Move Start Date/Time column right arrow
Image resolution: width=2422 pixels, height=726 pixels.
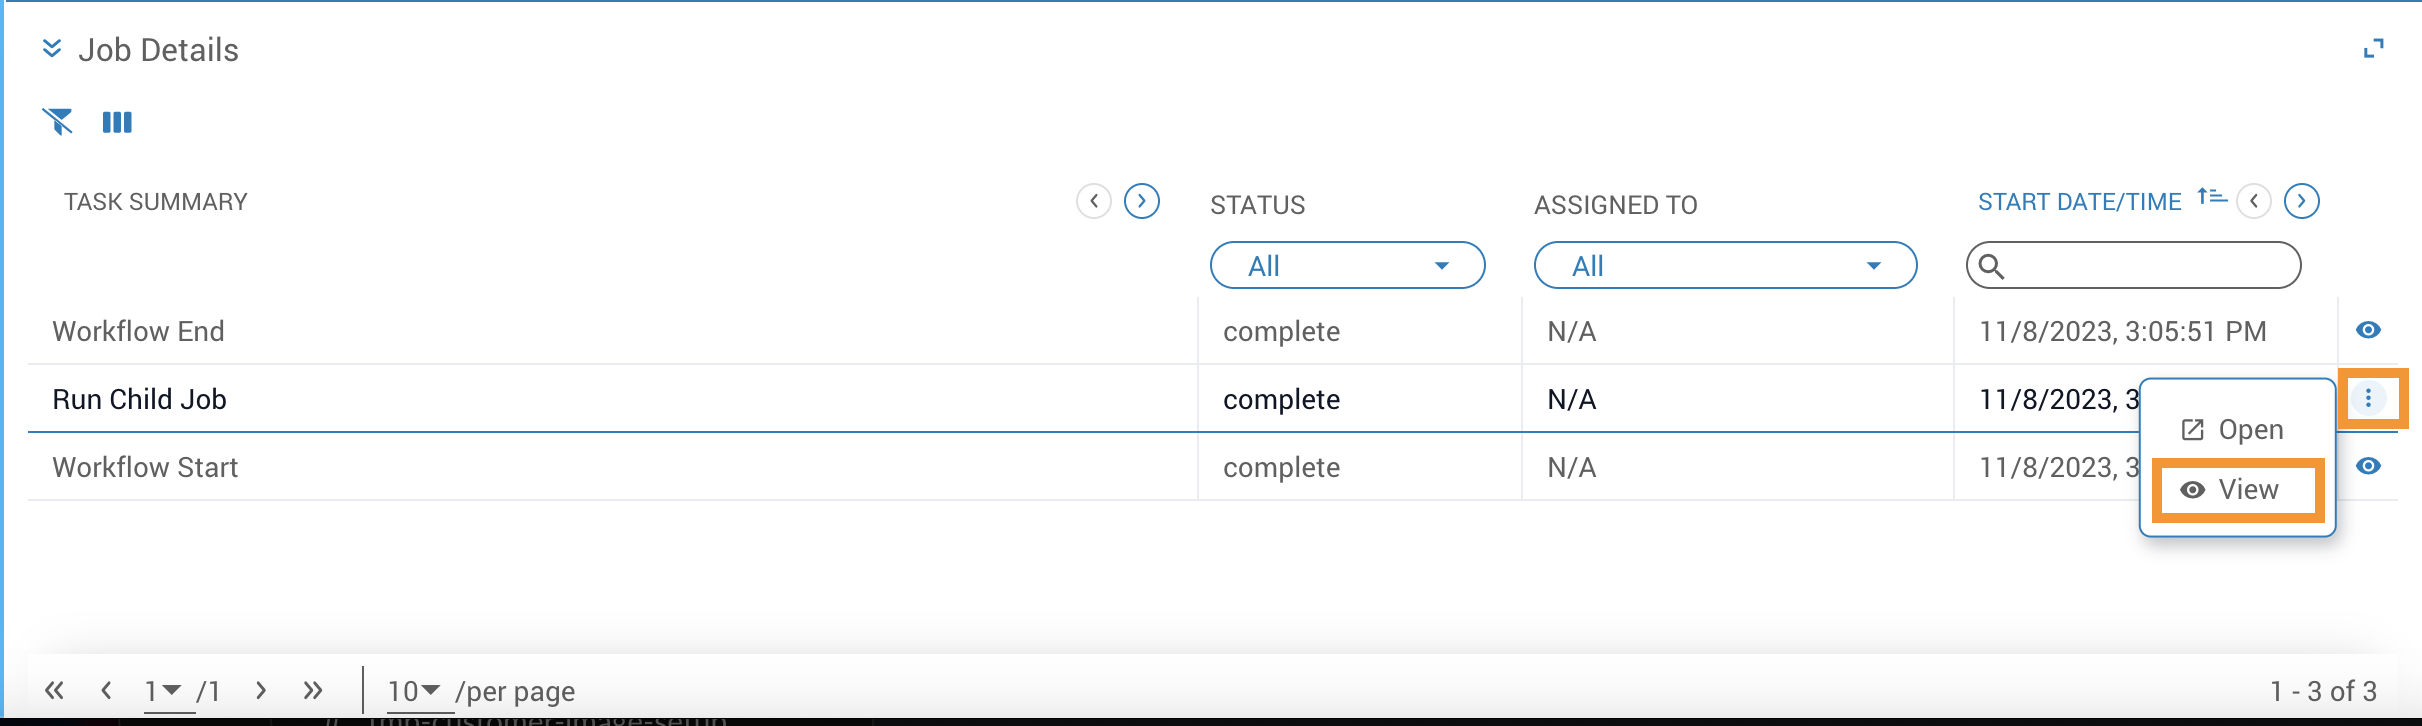(x=2301, y=201)
